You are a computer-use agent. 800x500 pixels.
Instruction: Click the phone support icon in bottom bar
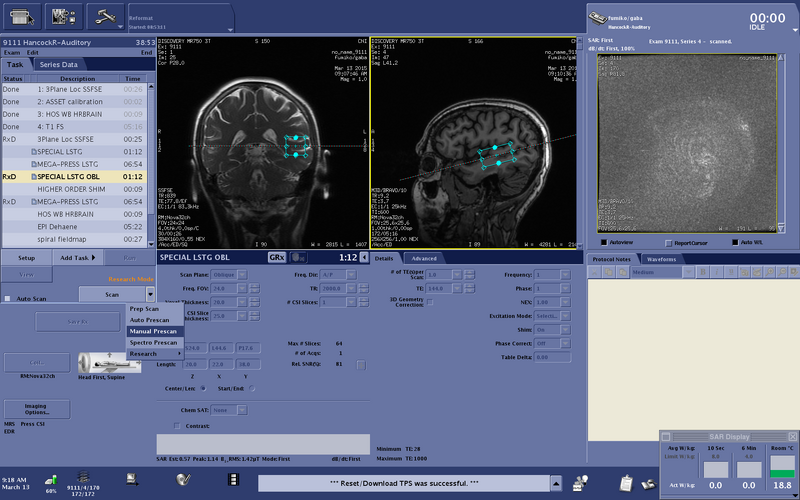[x=648, y=484]
